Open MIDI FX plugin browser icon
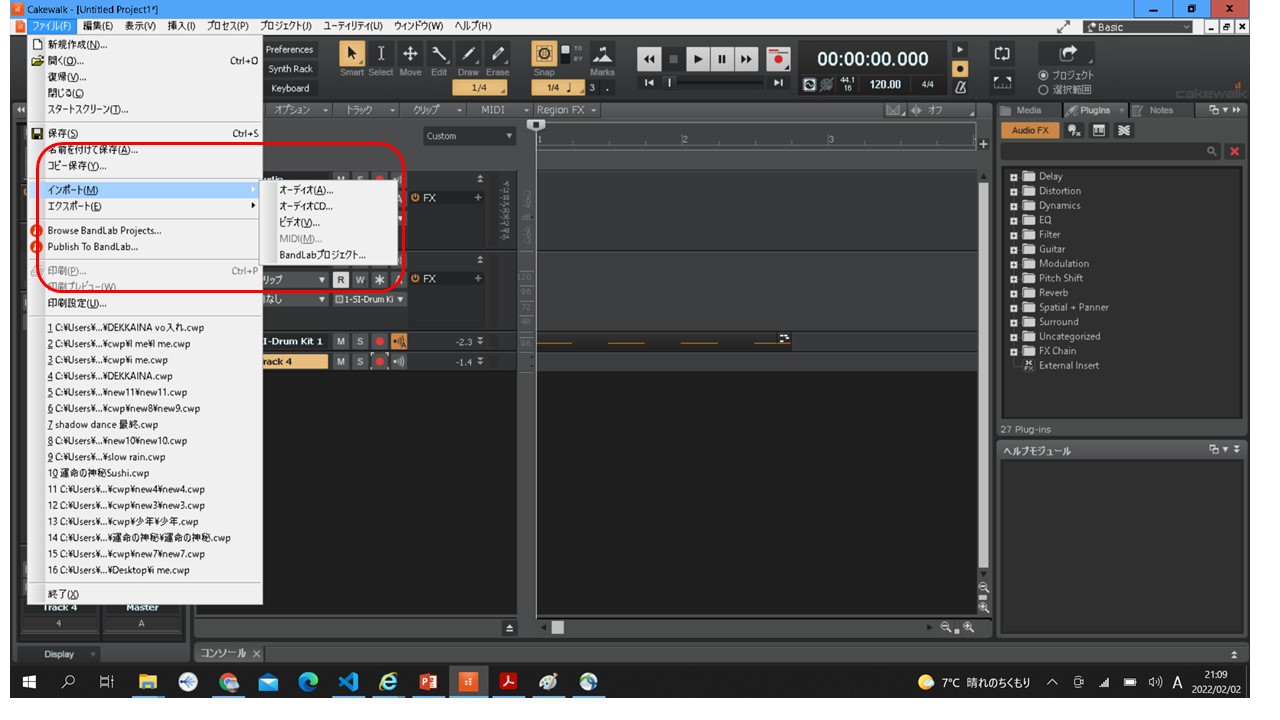 1074,130
